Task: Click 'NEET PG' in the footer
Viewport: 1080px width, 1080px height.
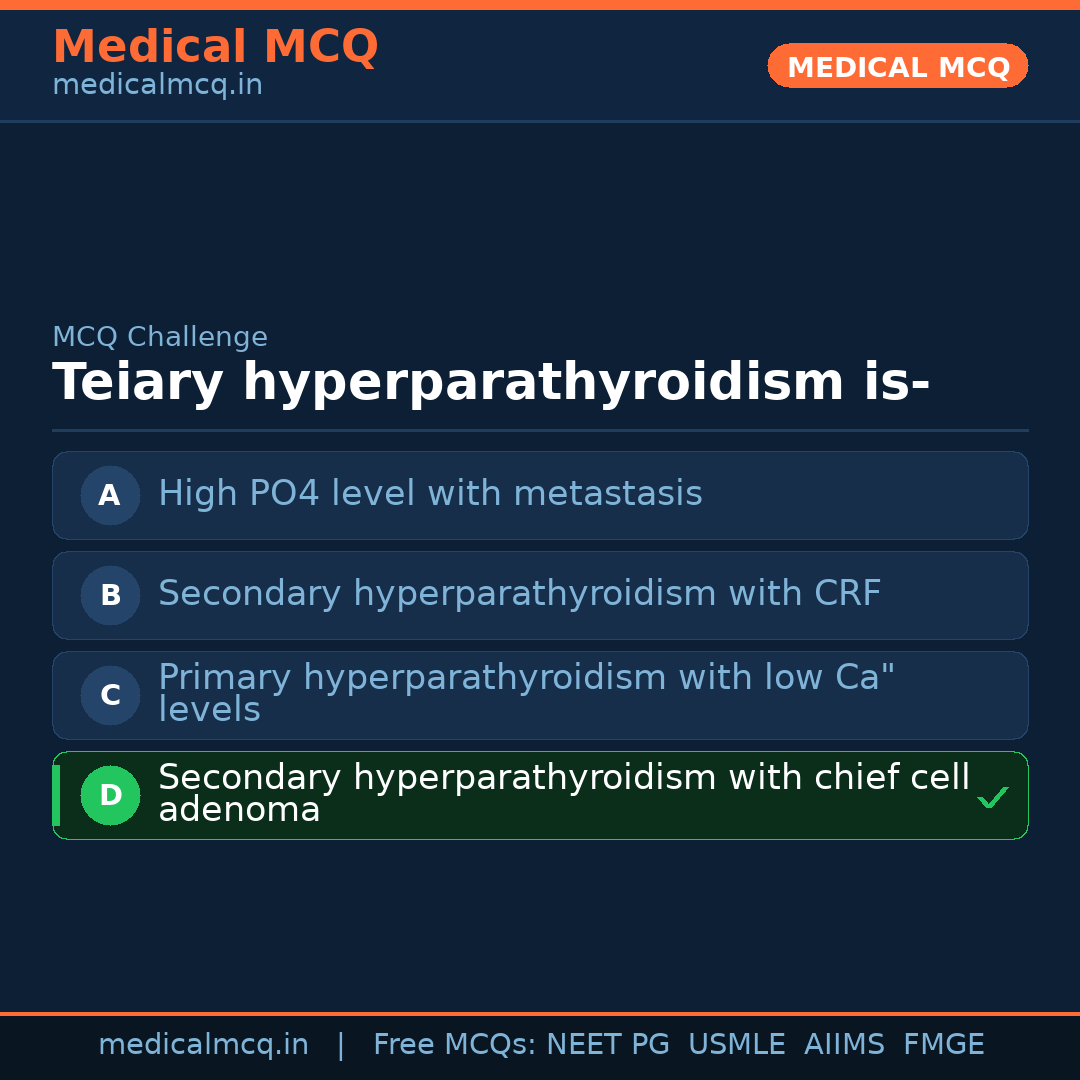Action: 608,1045
